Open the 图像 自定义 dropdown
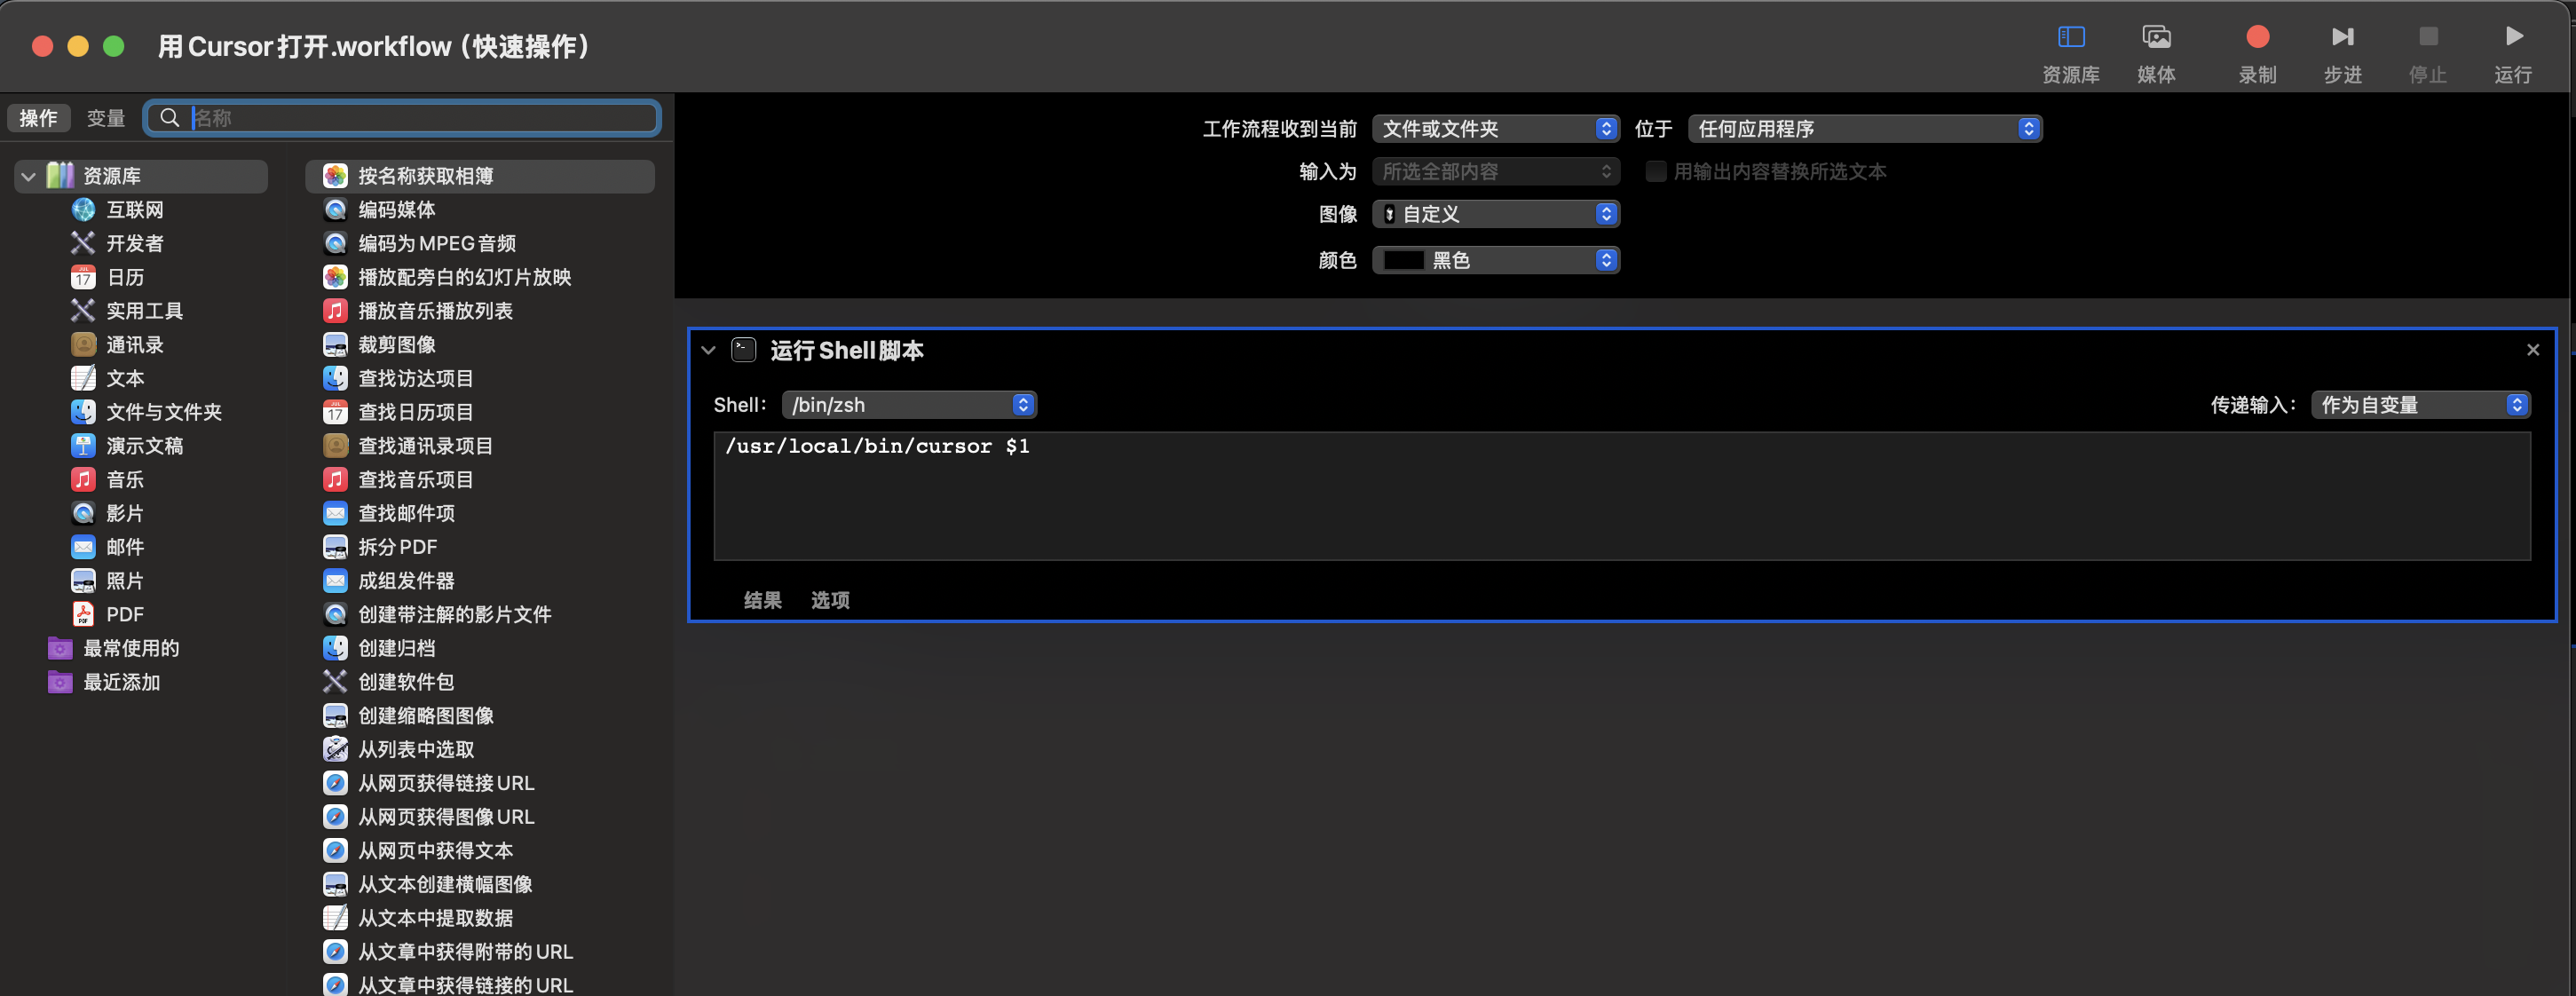 point(1495,214)
